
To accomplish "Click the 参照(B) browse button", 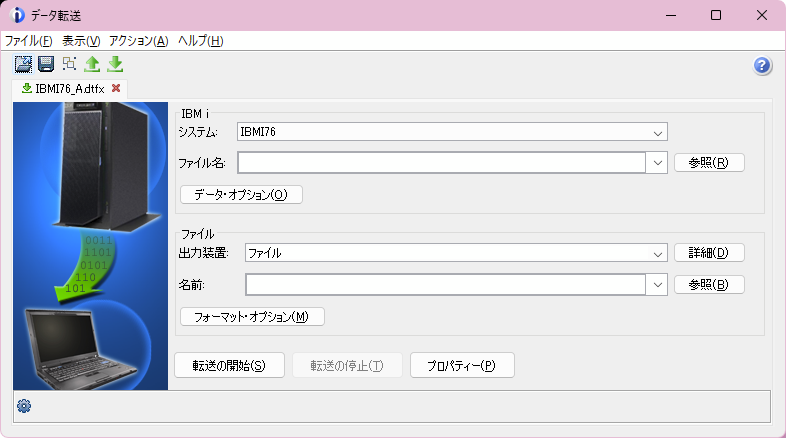I will (709, 285).
